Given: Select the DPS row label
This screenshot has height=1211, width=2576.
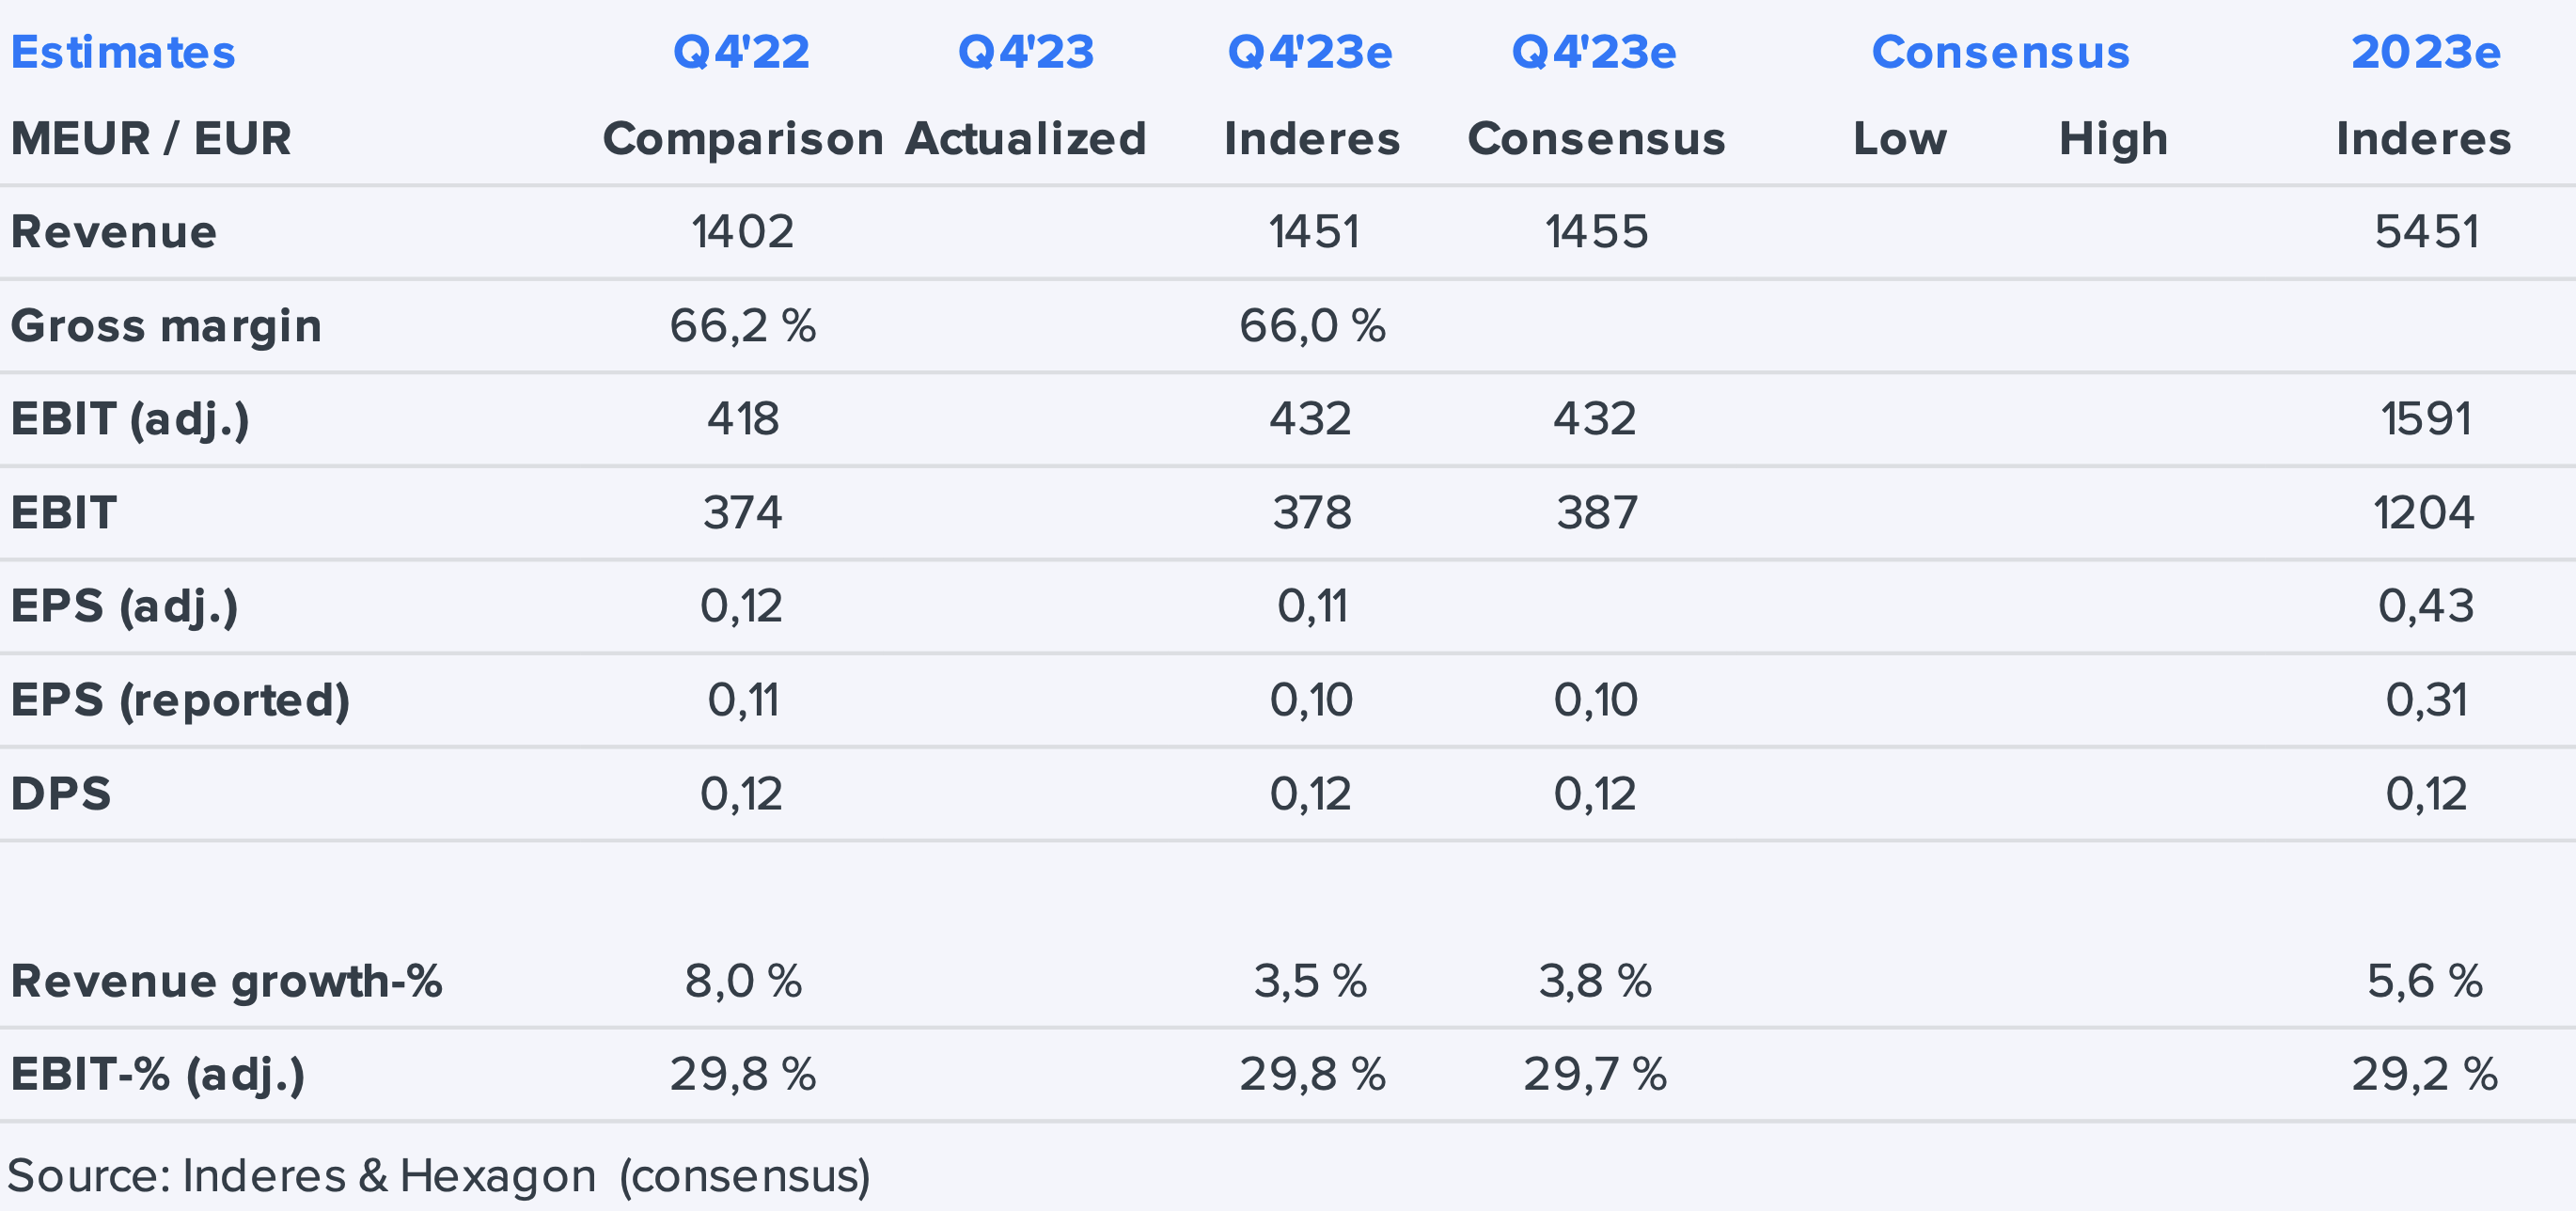Looking at the screenshot, I should [x=61, y=794].
